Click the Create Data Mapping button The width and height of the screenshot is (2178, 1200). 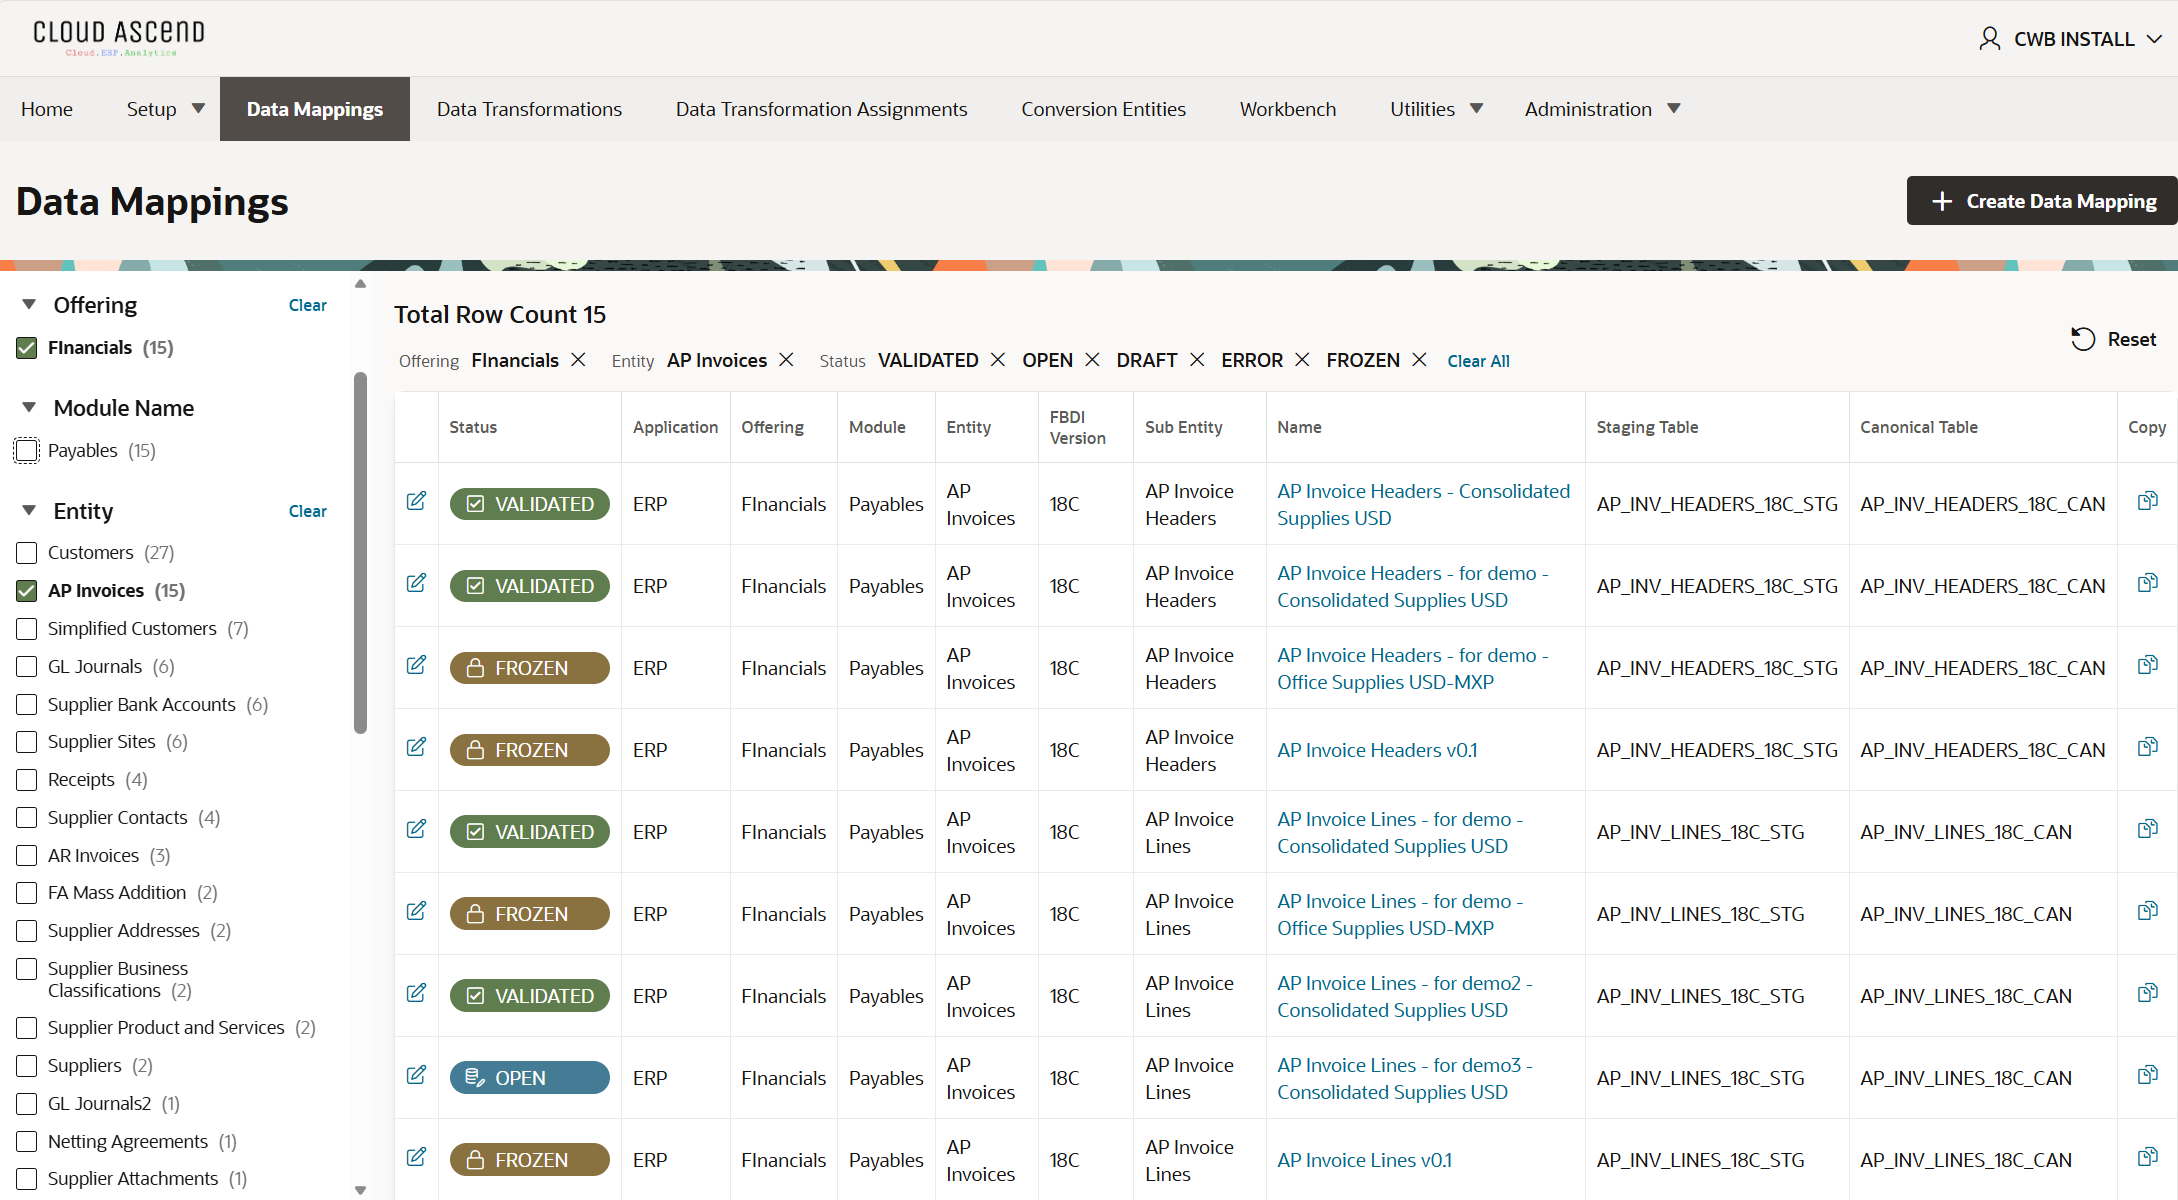tap(2041, 201)
